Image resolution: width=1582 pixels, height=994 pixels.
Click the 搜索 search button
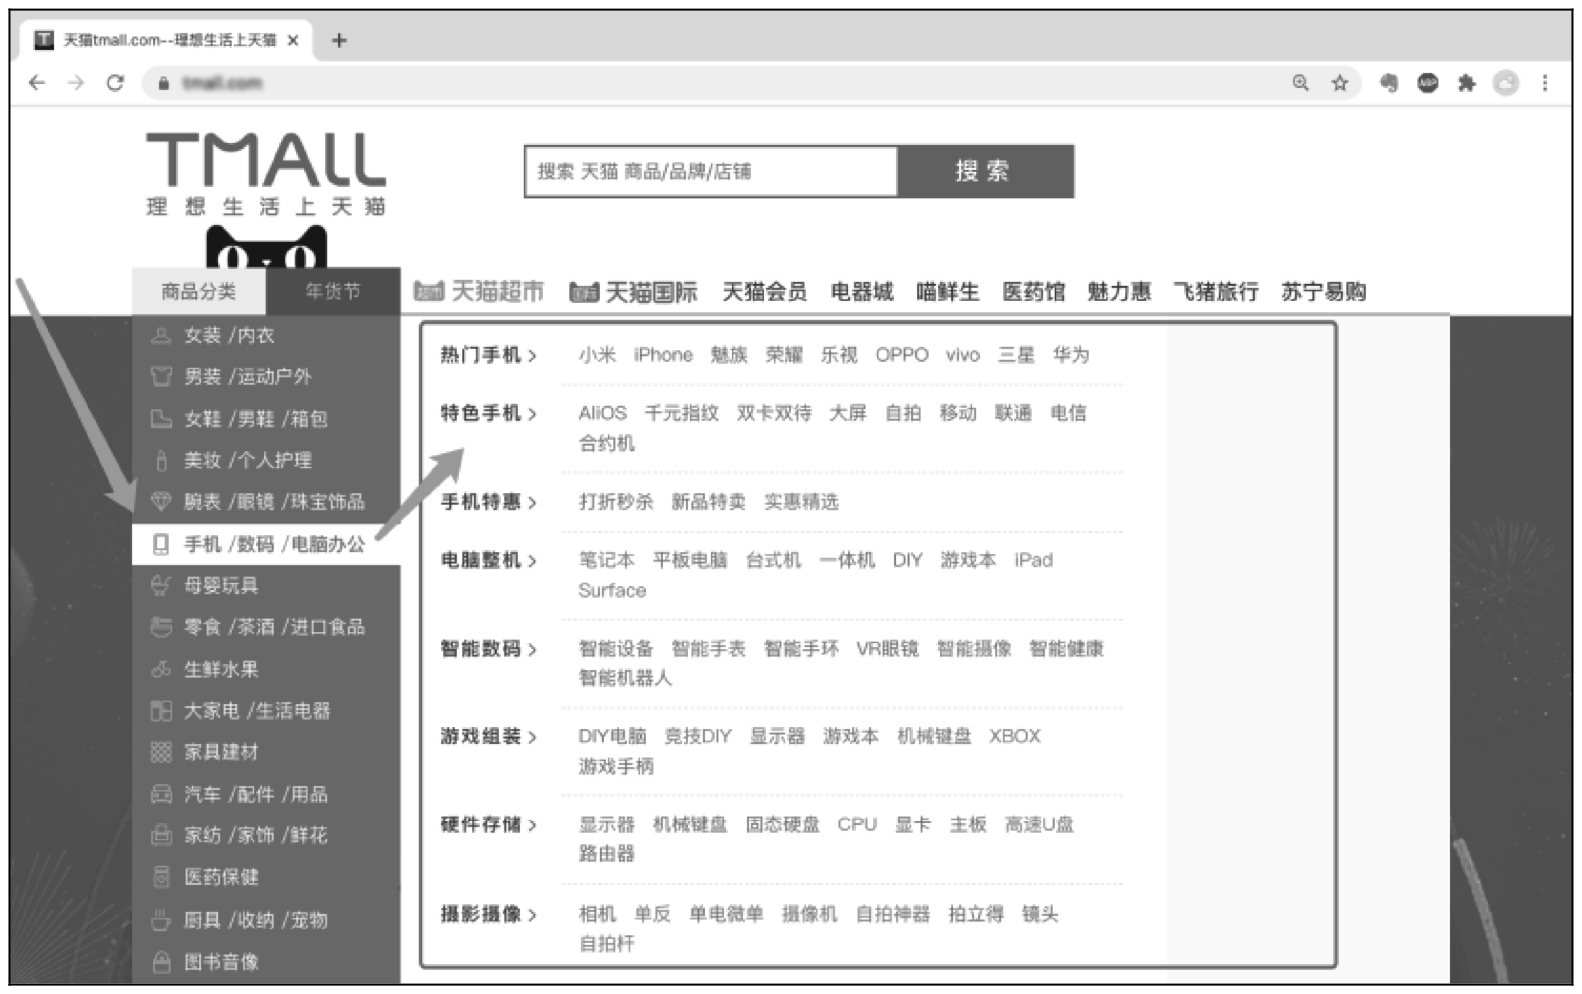[985, 171]
